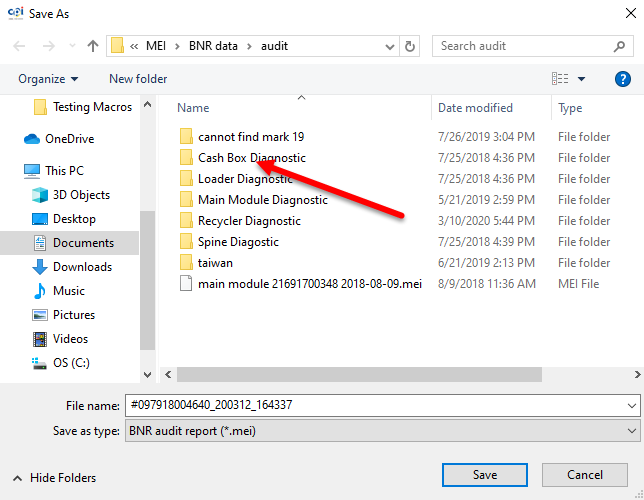This screenshot has width=644, height=500.
Task: Select the OneDrive cloud item
Action: tap(69, 139)
